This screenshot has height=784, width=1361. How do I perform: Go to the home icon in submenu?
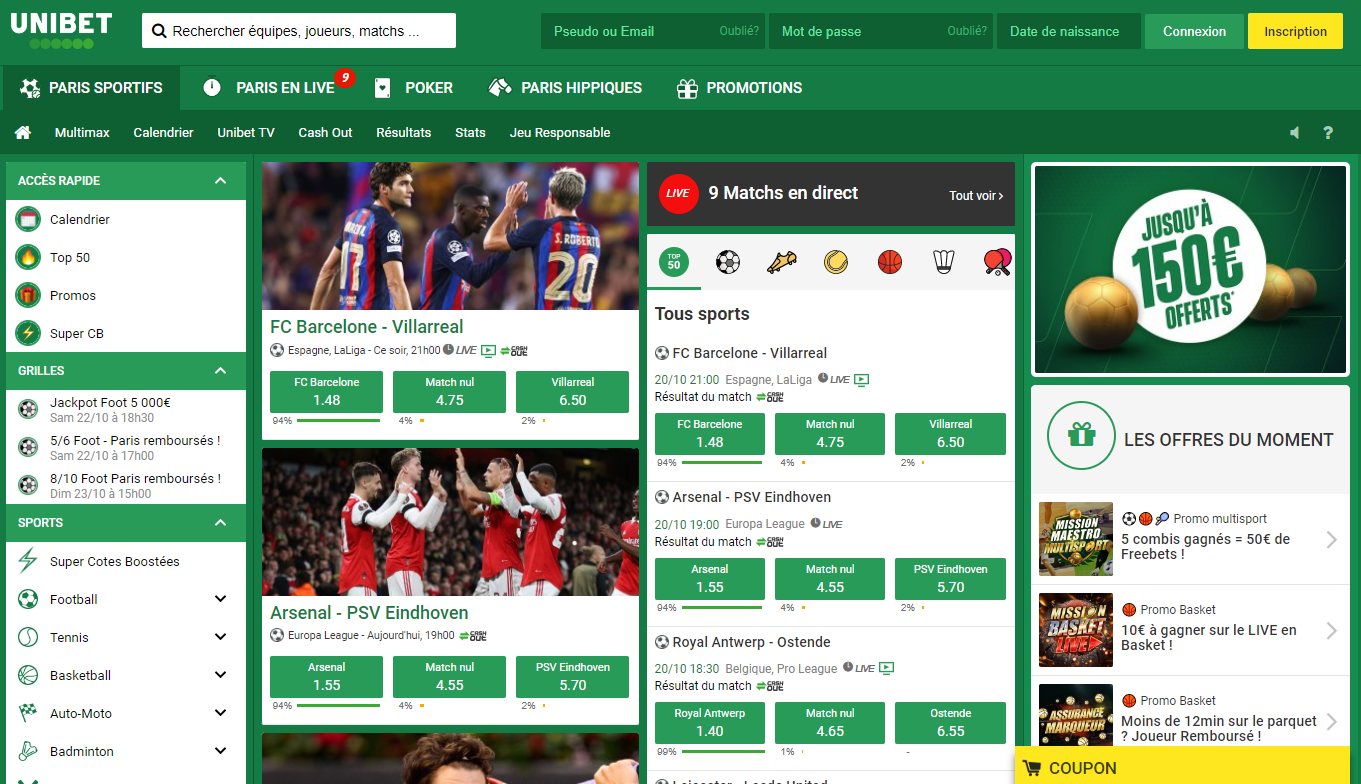(23, 132)
